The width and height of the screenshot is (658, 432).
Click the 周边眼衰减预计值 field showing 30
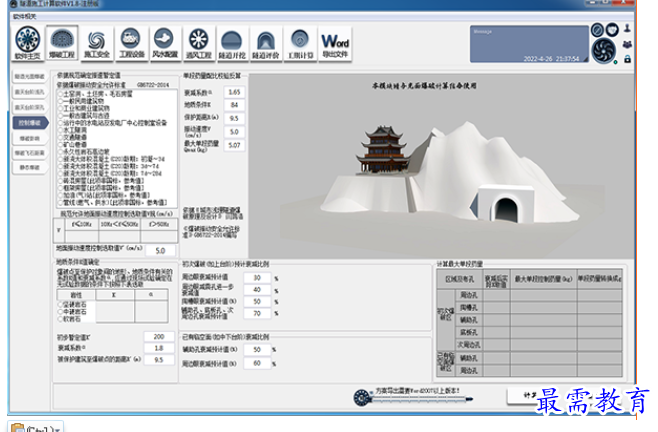(257, 278)
